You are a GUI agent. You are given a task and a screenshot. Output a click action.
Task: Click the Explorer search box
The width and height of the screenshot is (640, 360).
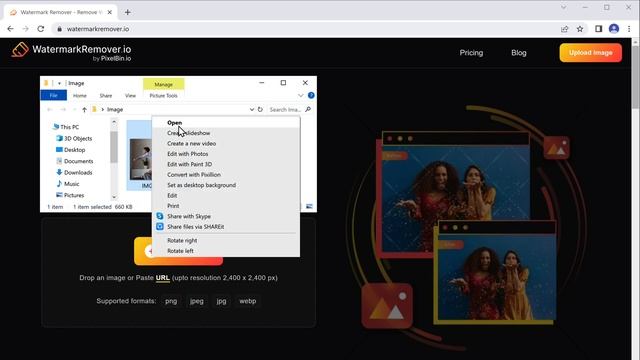pos(290,109)
